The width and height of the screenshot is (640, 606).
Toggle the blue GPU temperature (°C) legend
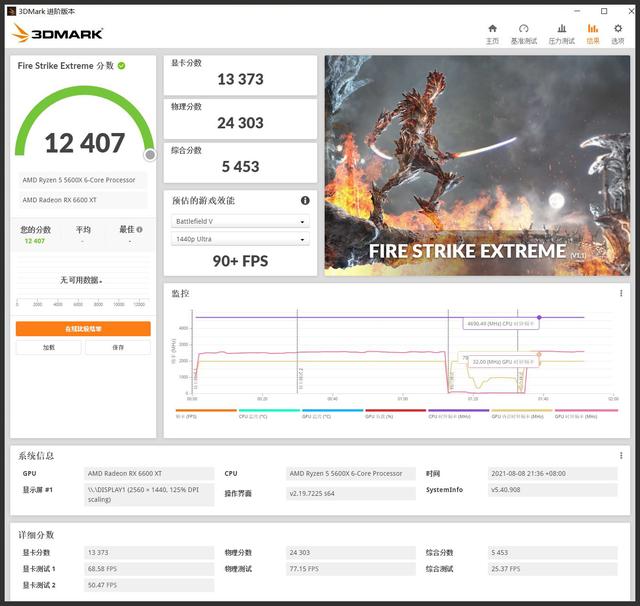tap(333, 414)
